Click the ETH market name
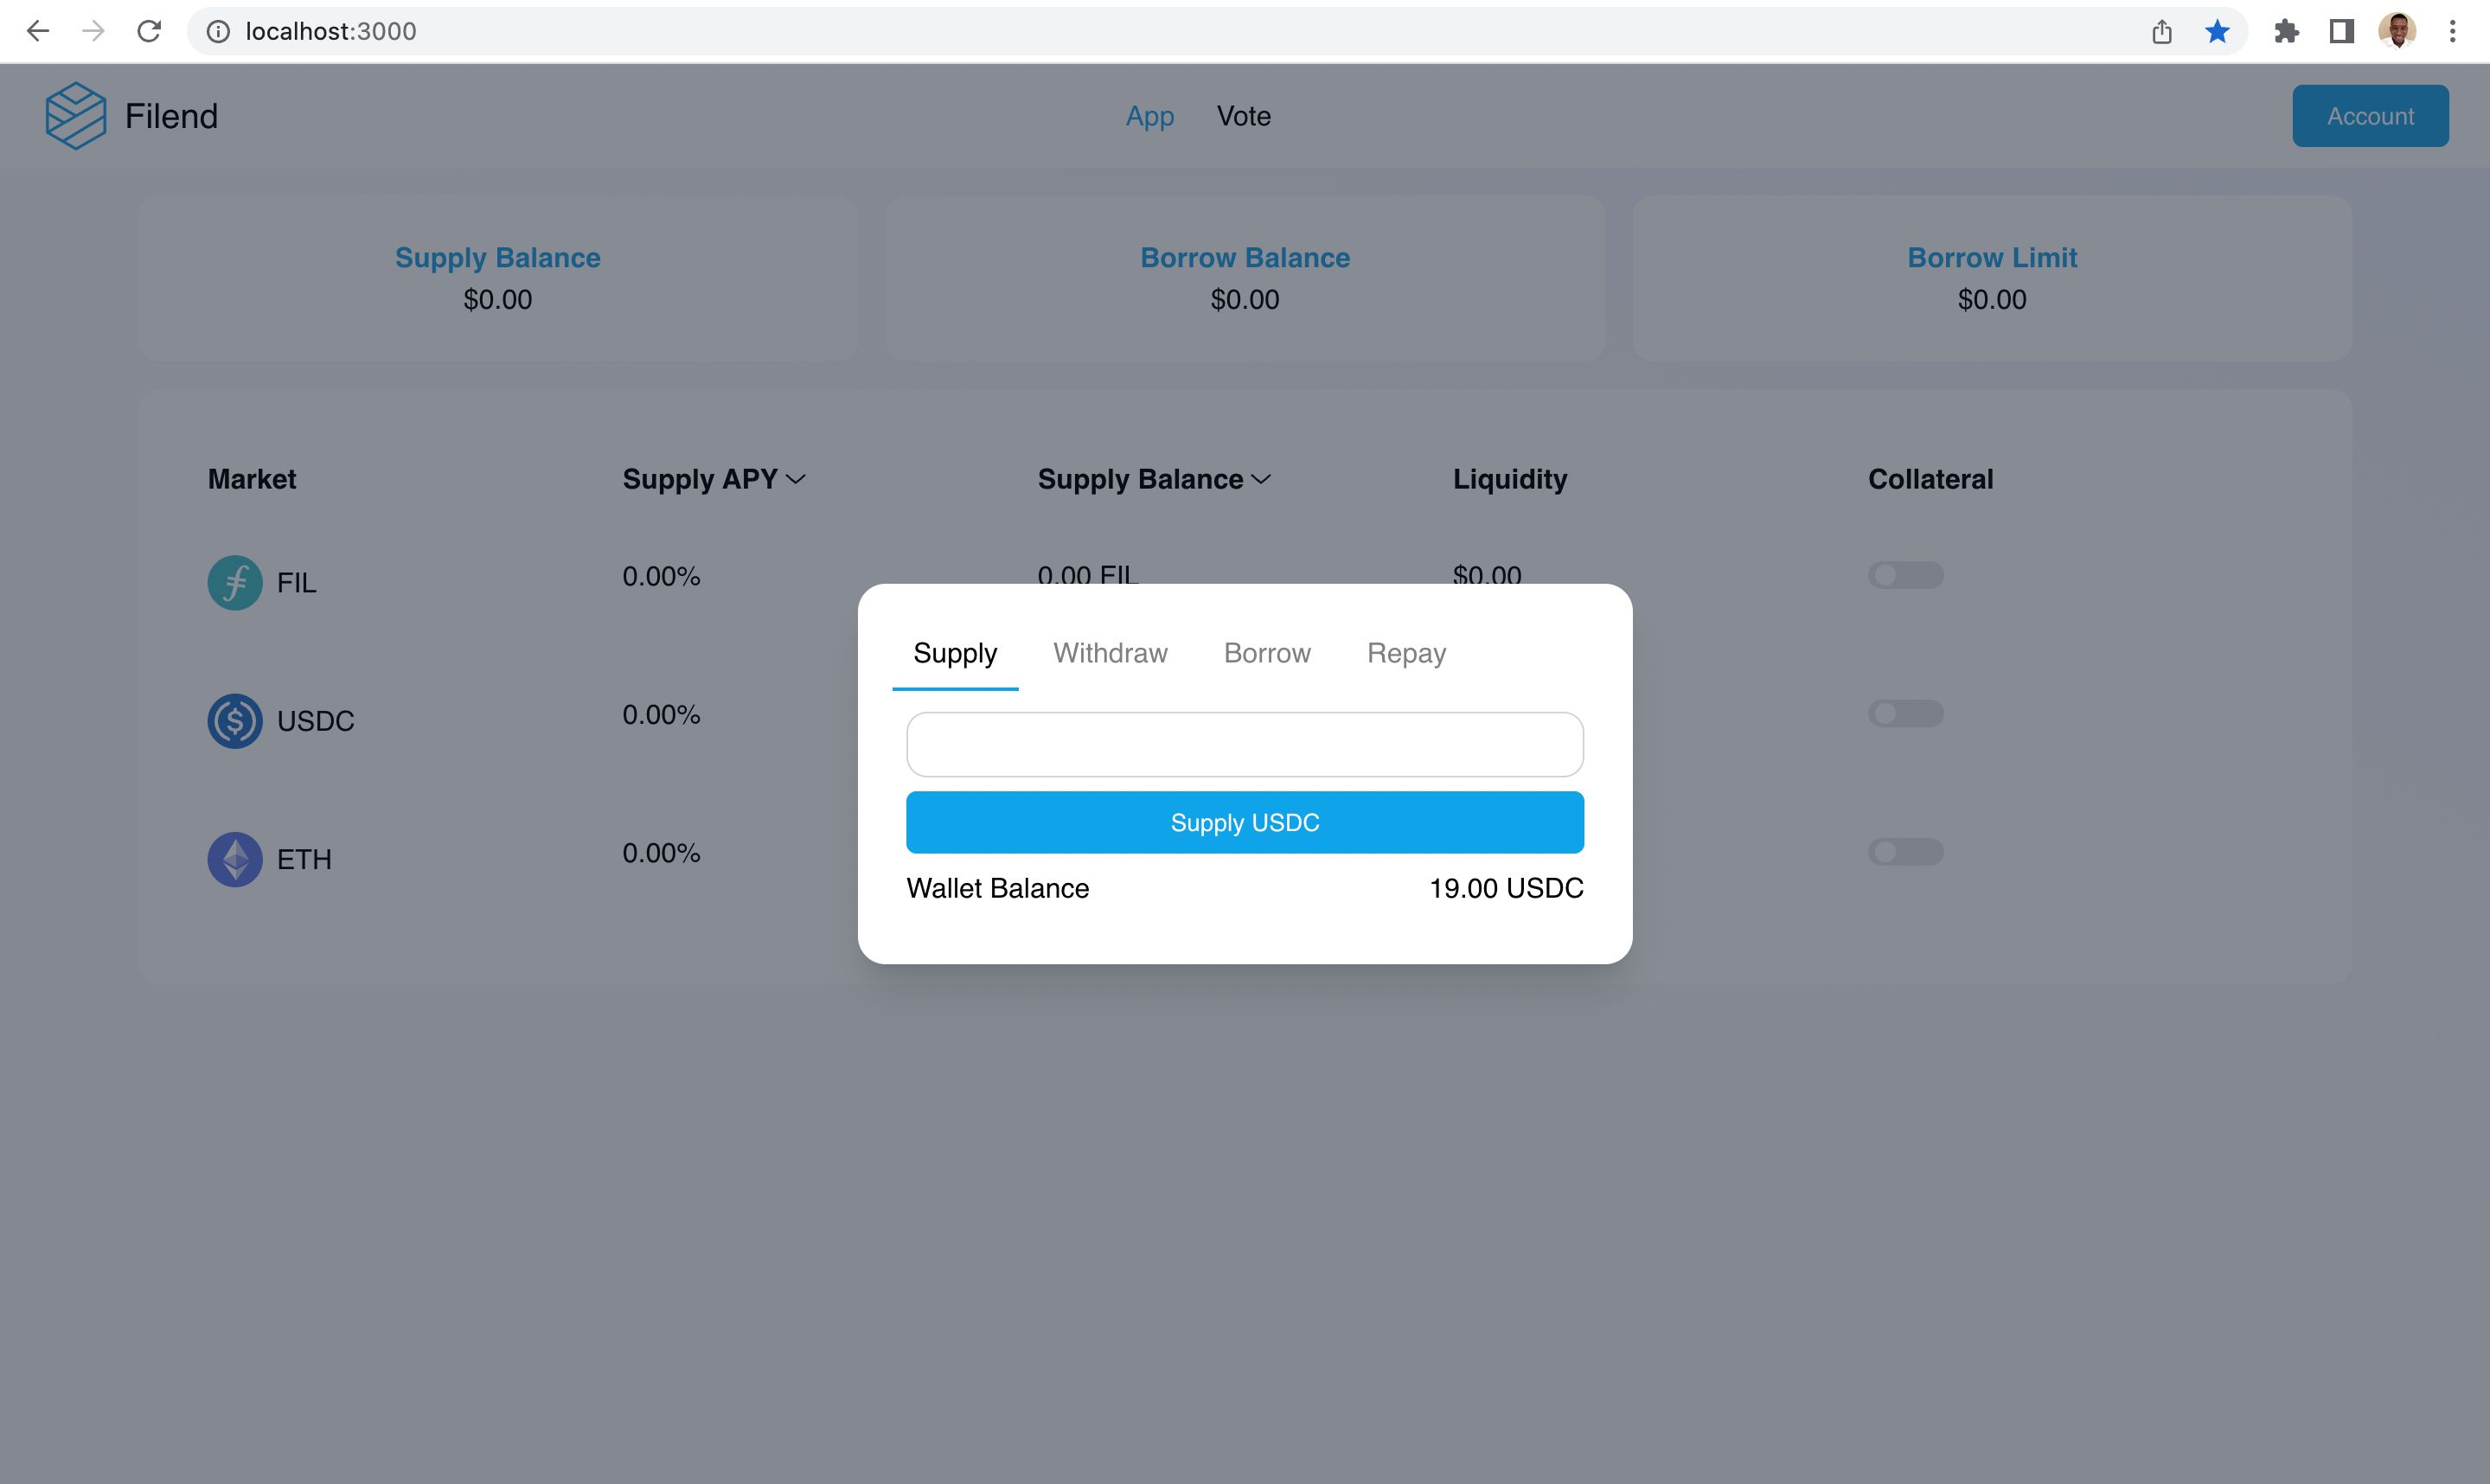Screen dimensions: 2490x1484 [x=304, y=859]
